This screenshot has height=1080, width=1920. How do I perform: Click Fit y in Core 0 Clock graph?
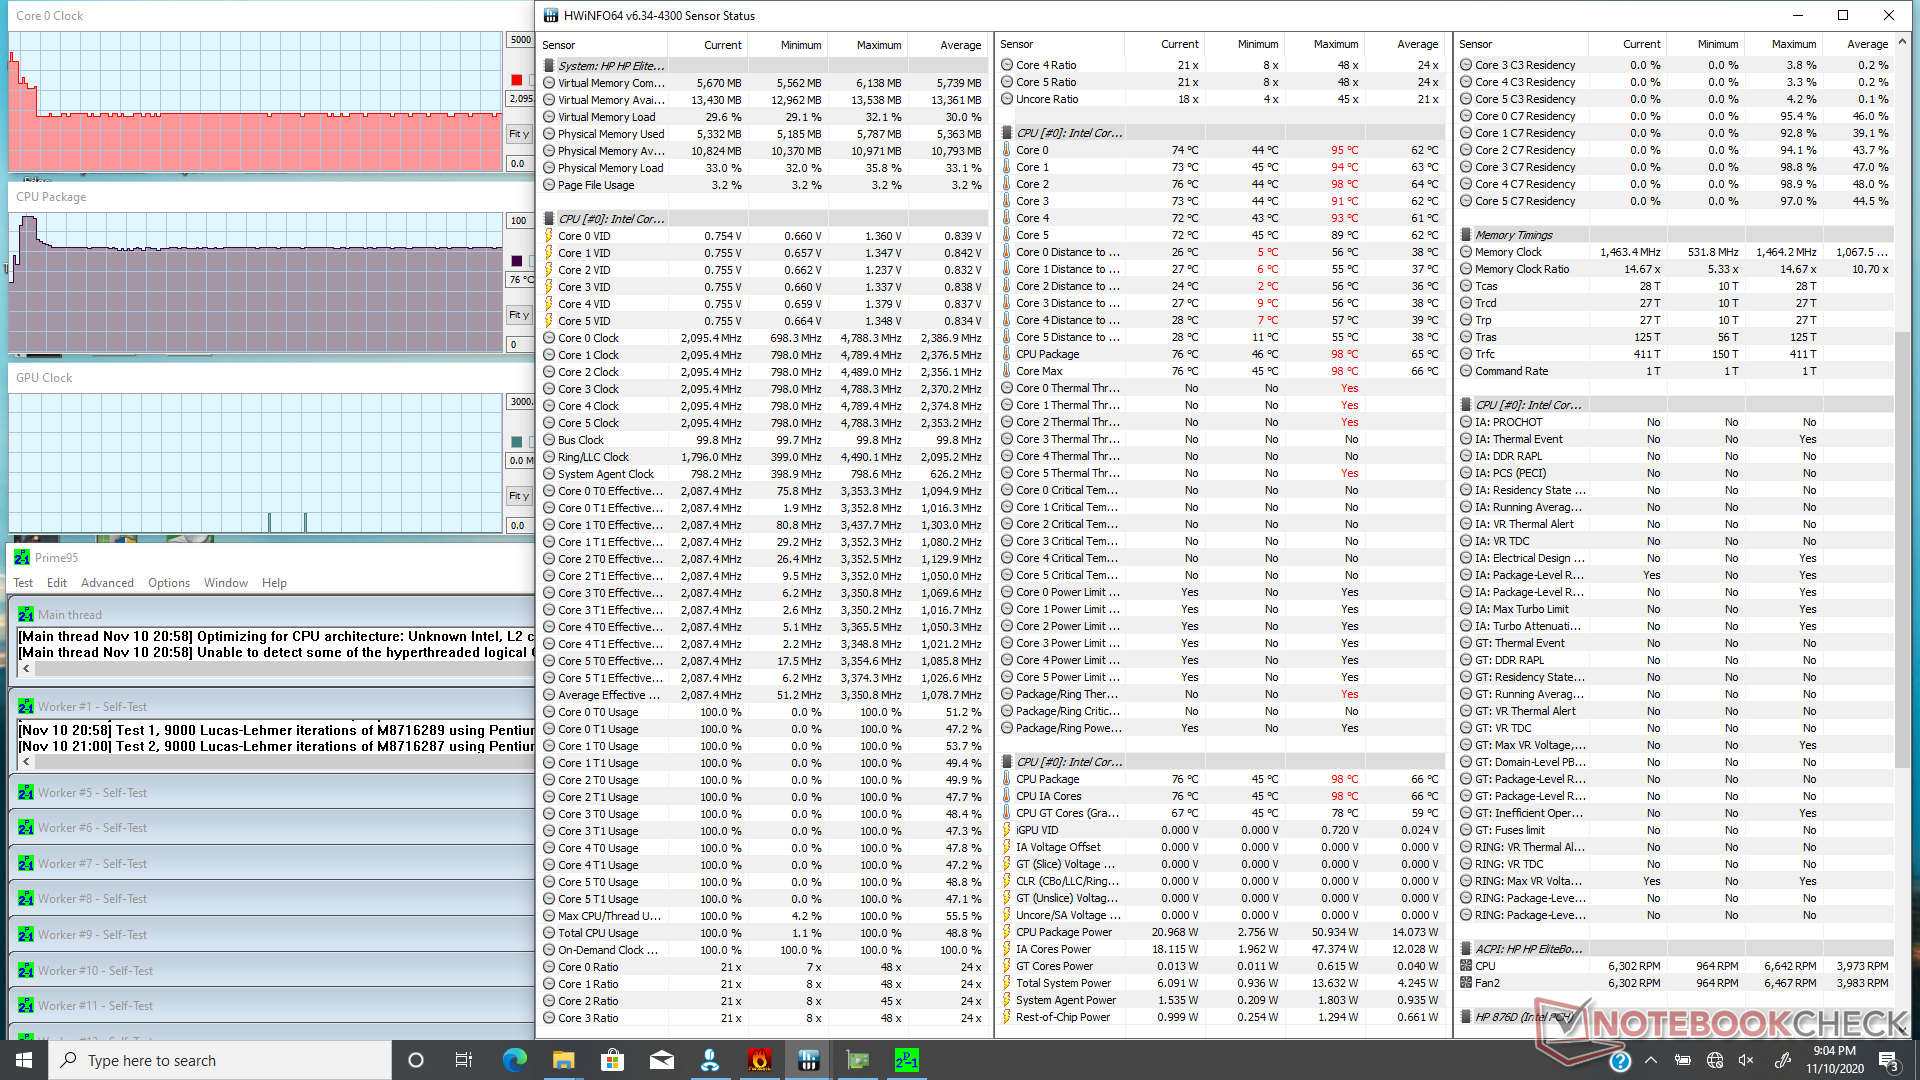pyautogui.click(x=518, y=133)
